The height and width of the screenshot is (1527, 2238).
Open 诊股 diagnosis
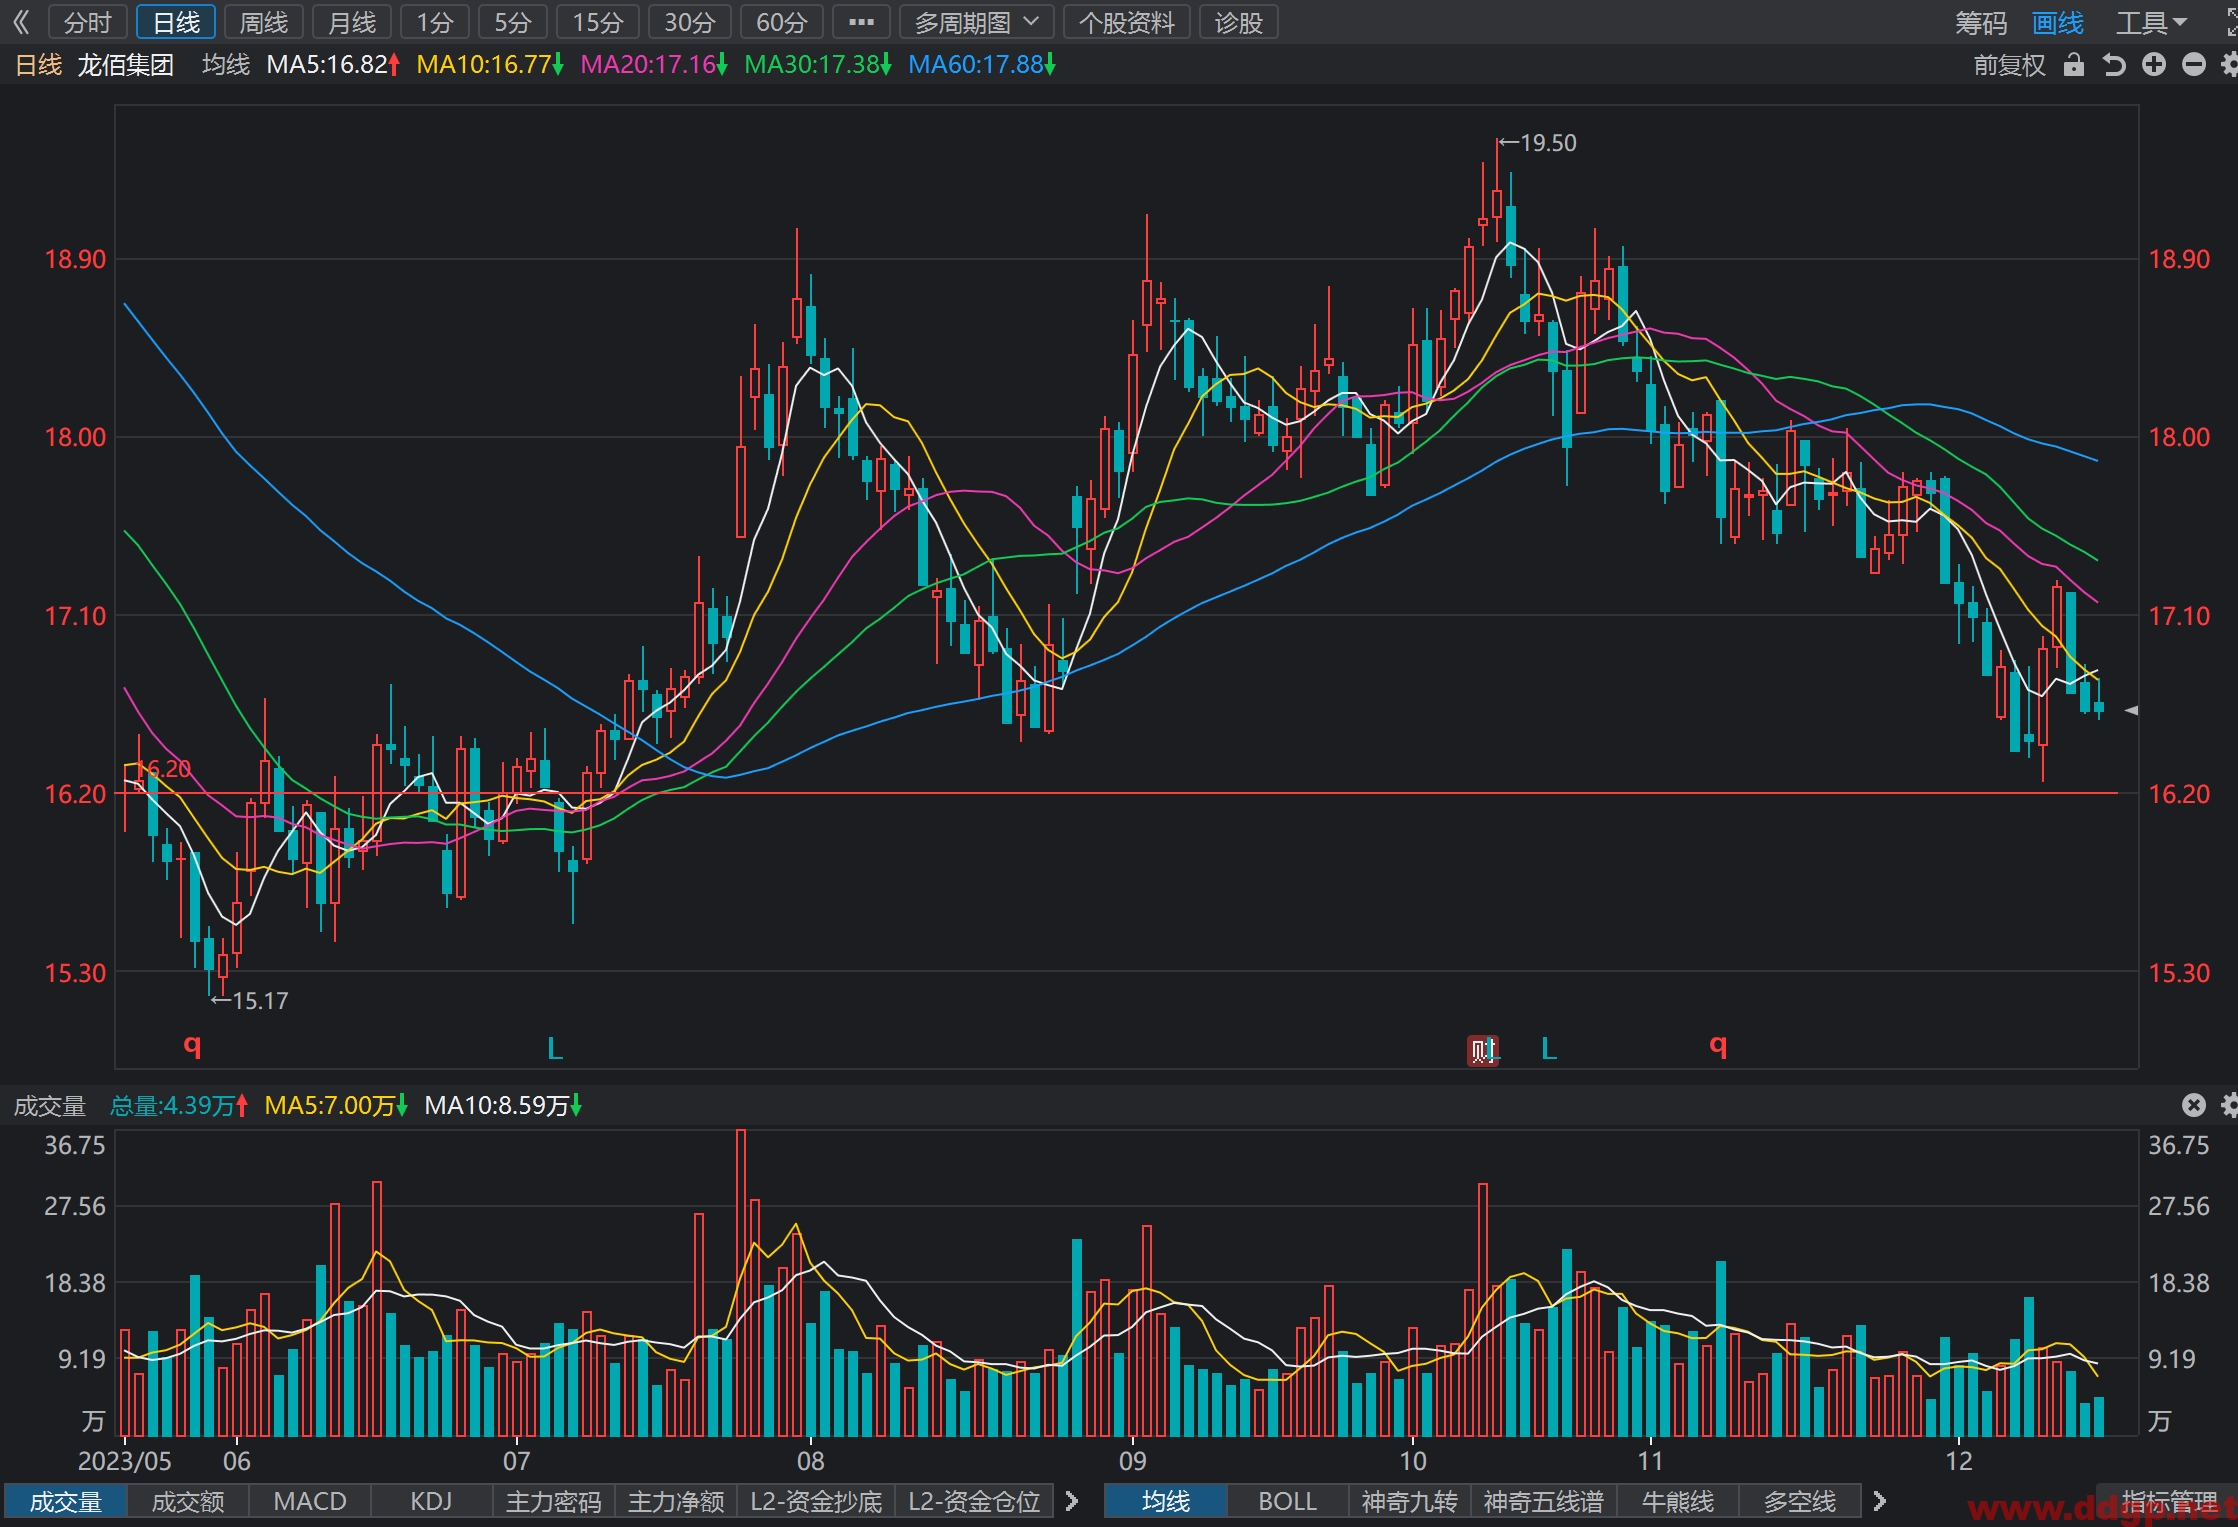point(1239,22)
